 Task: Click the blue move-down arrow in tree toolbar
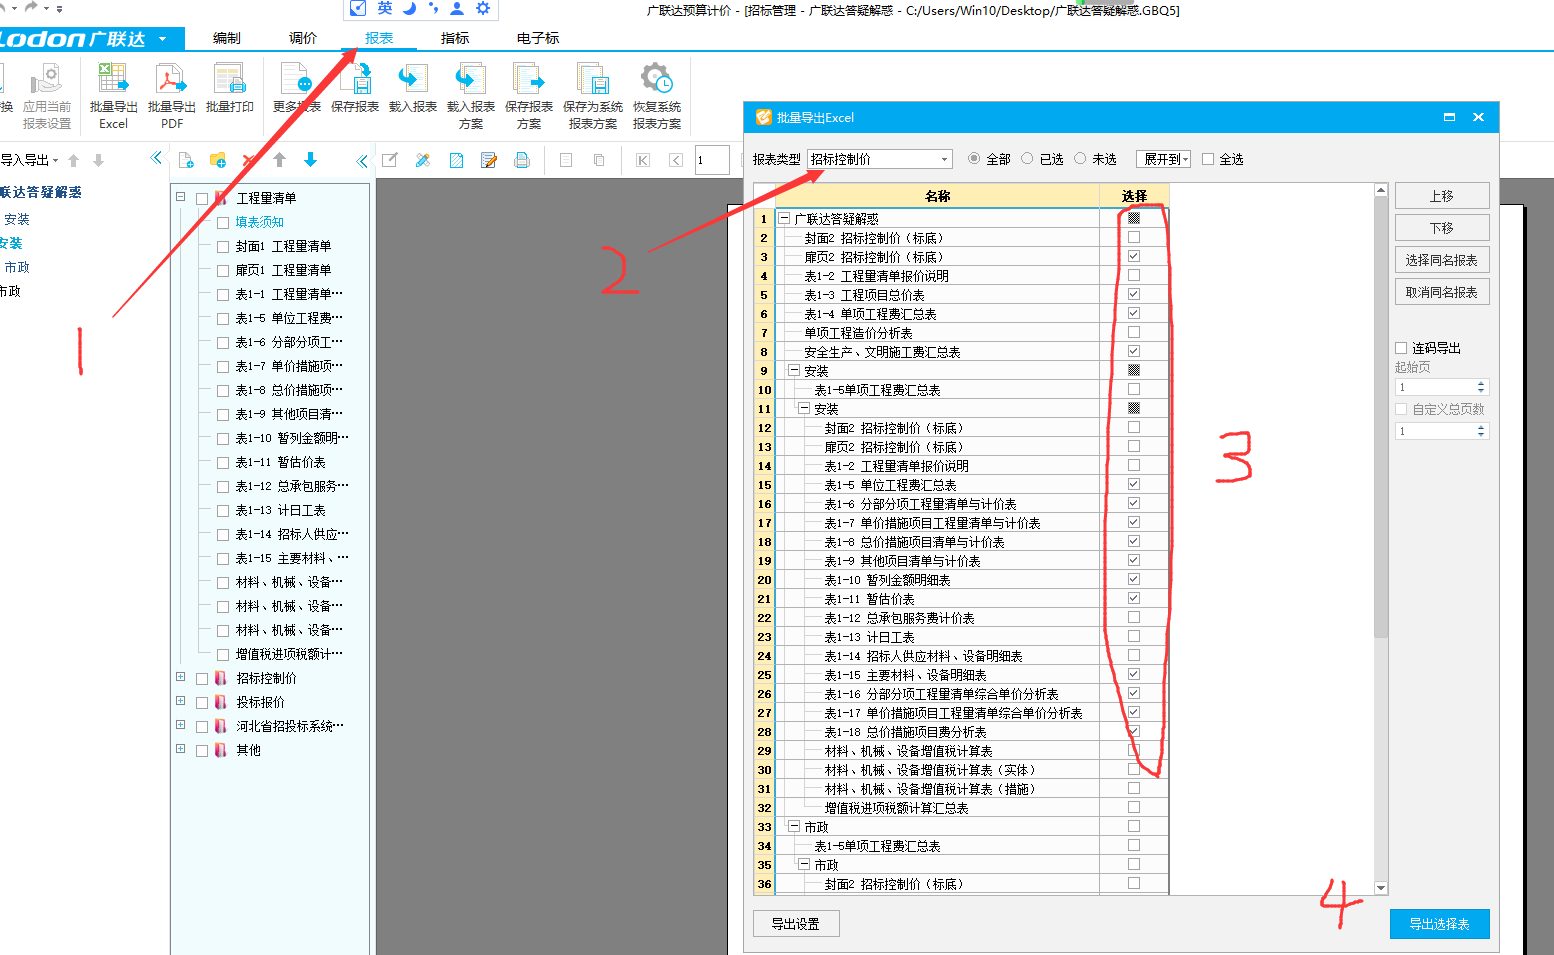pos(311,160)
